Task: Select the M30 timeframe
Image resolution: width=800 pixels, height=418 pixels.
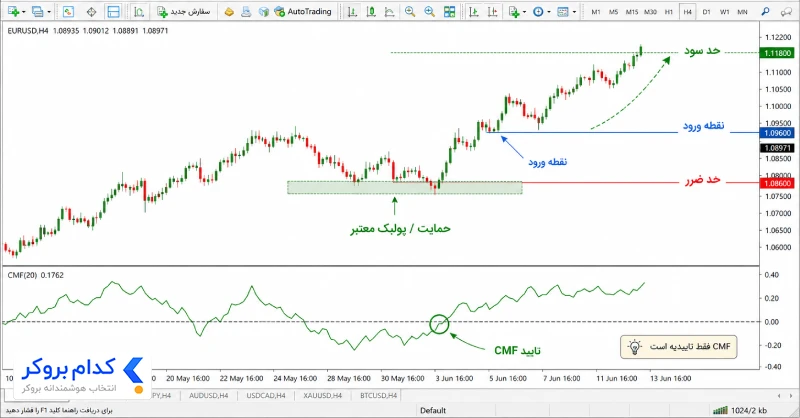Action: click(x=650, y=12)
